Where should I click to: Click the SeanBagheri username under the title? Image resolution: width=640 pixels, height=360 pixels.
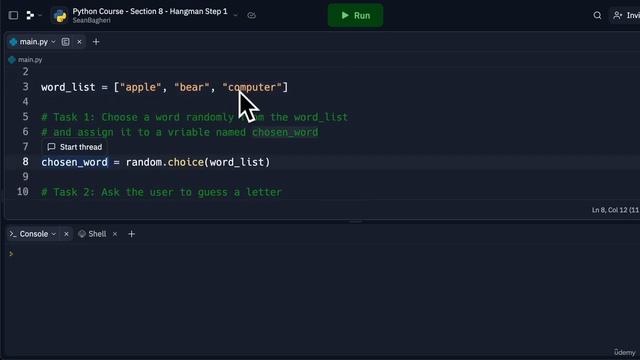pyautogui.click(x=91, y=20)
